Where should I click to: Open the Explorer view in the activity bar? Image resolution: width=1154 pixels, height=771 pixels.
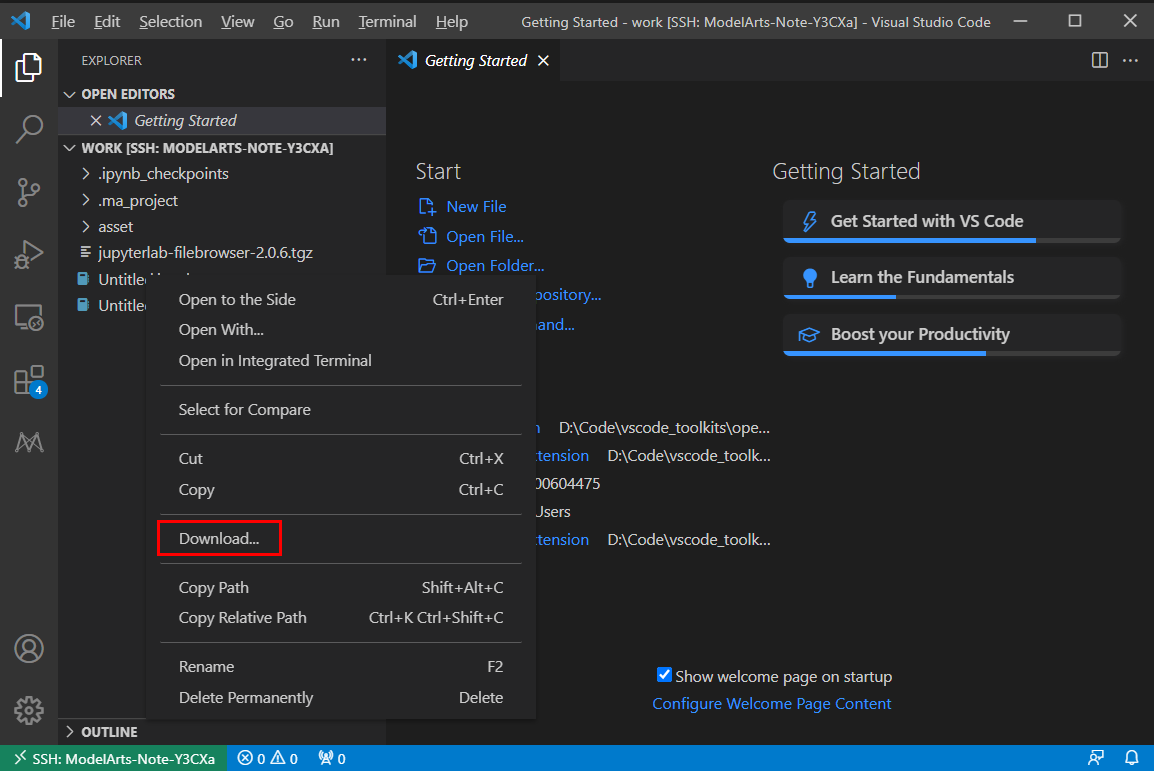[x=29, y=68]
